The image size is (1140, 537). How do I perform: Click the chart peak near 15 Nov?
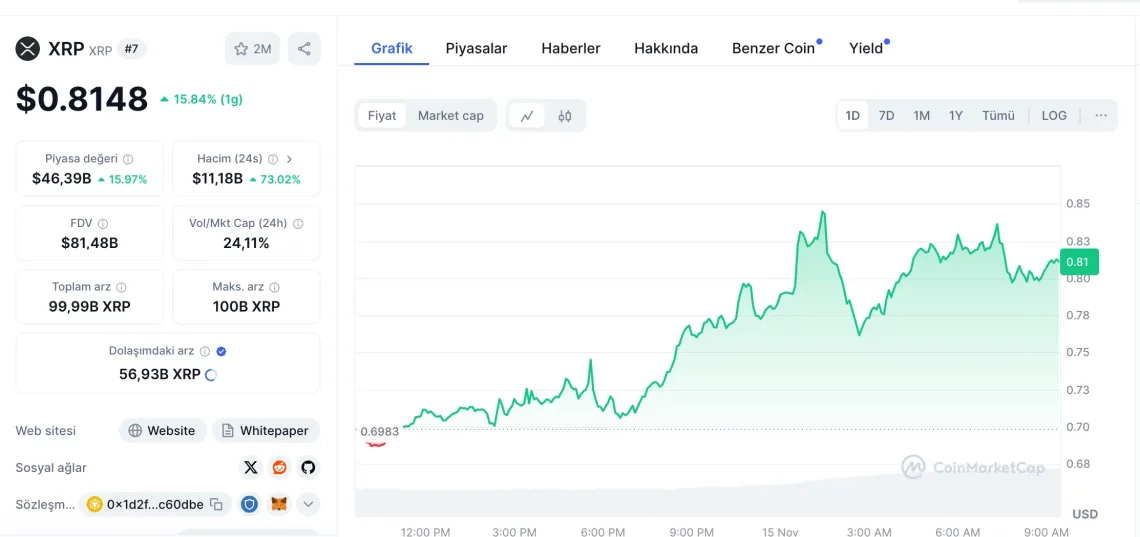823,212
